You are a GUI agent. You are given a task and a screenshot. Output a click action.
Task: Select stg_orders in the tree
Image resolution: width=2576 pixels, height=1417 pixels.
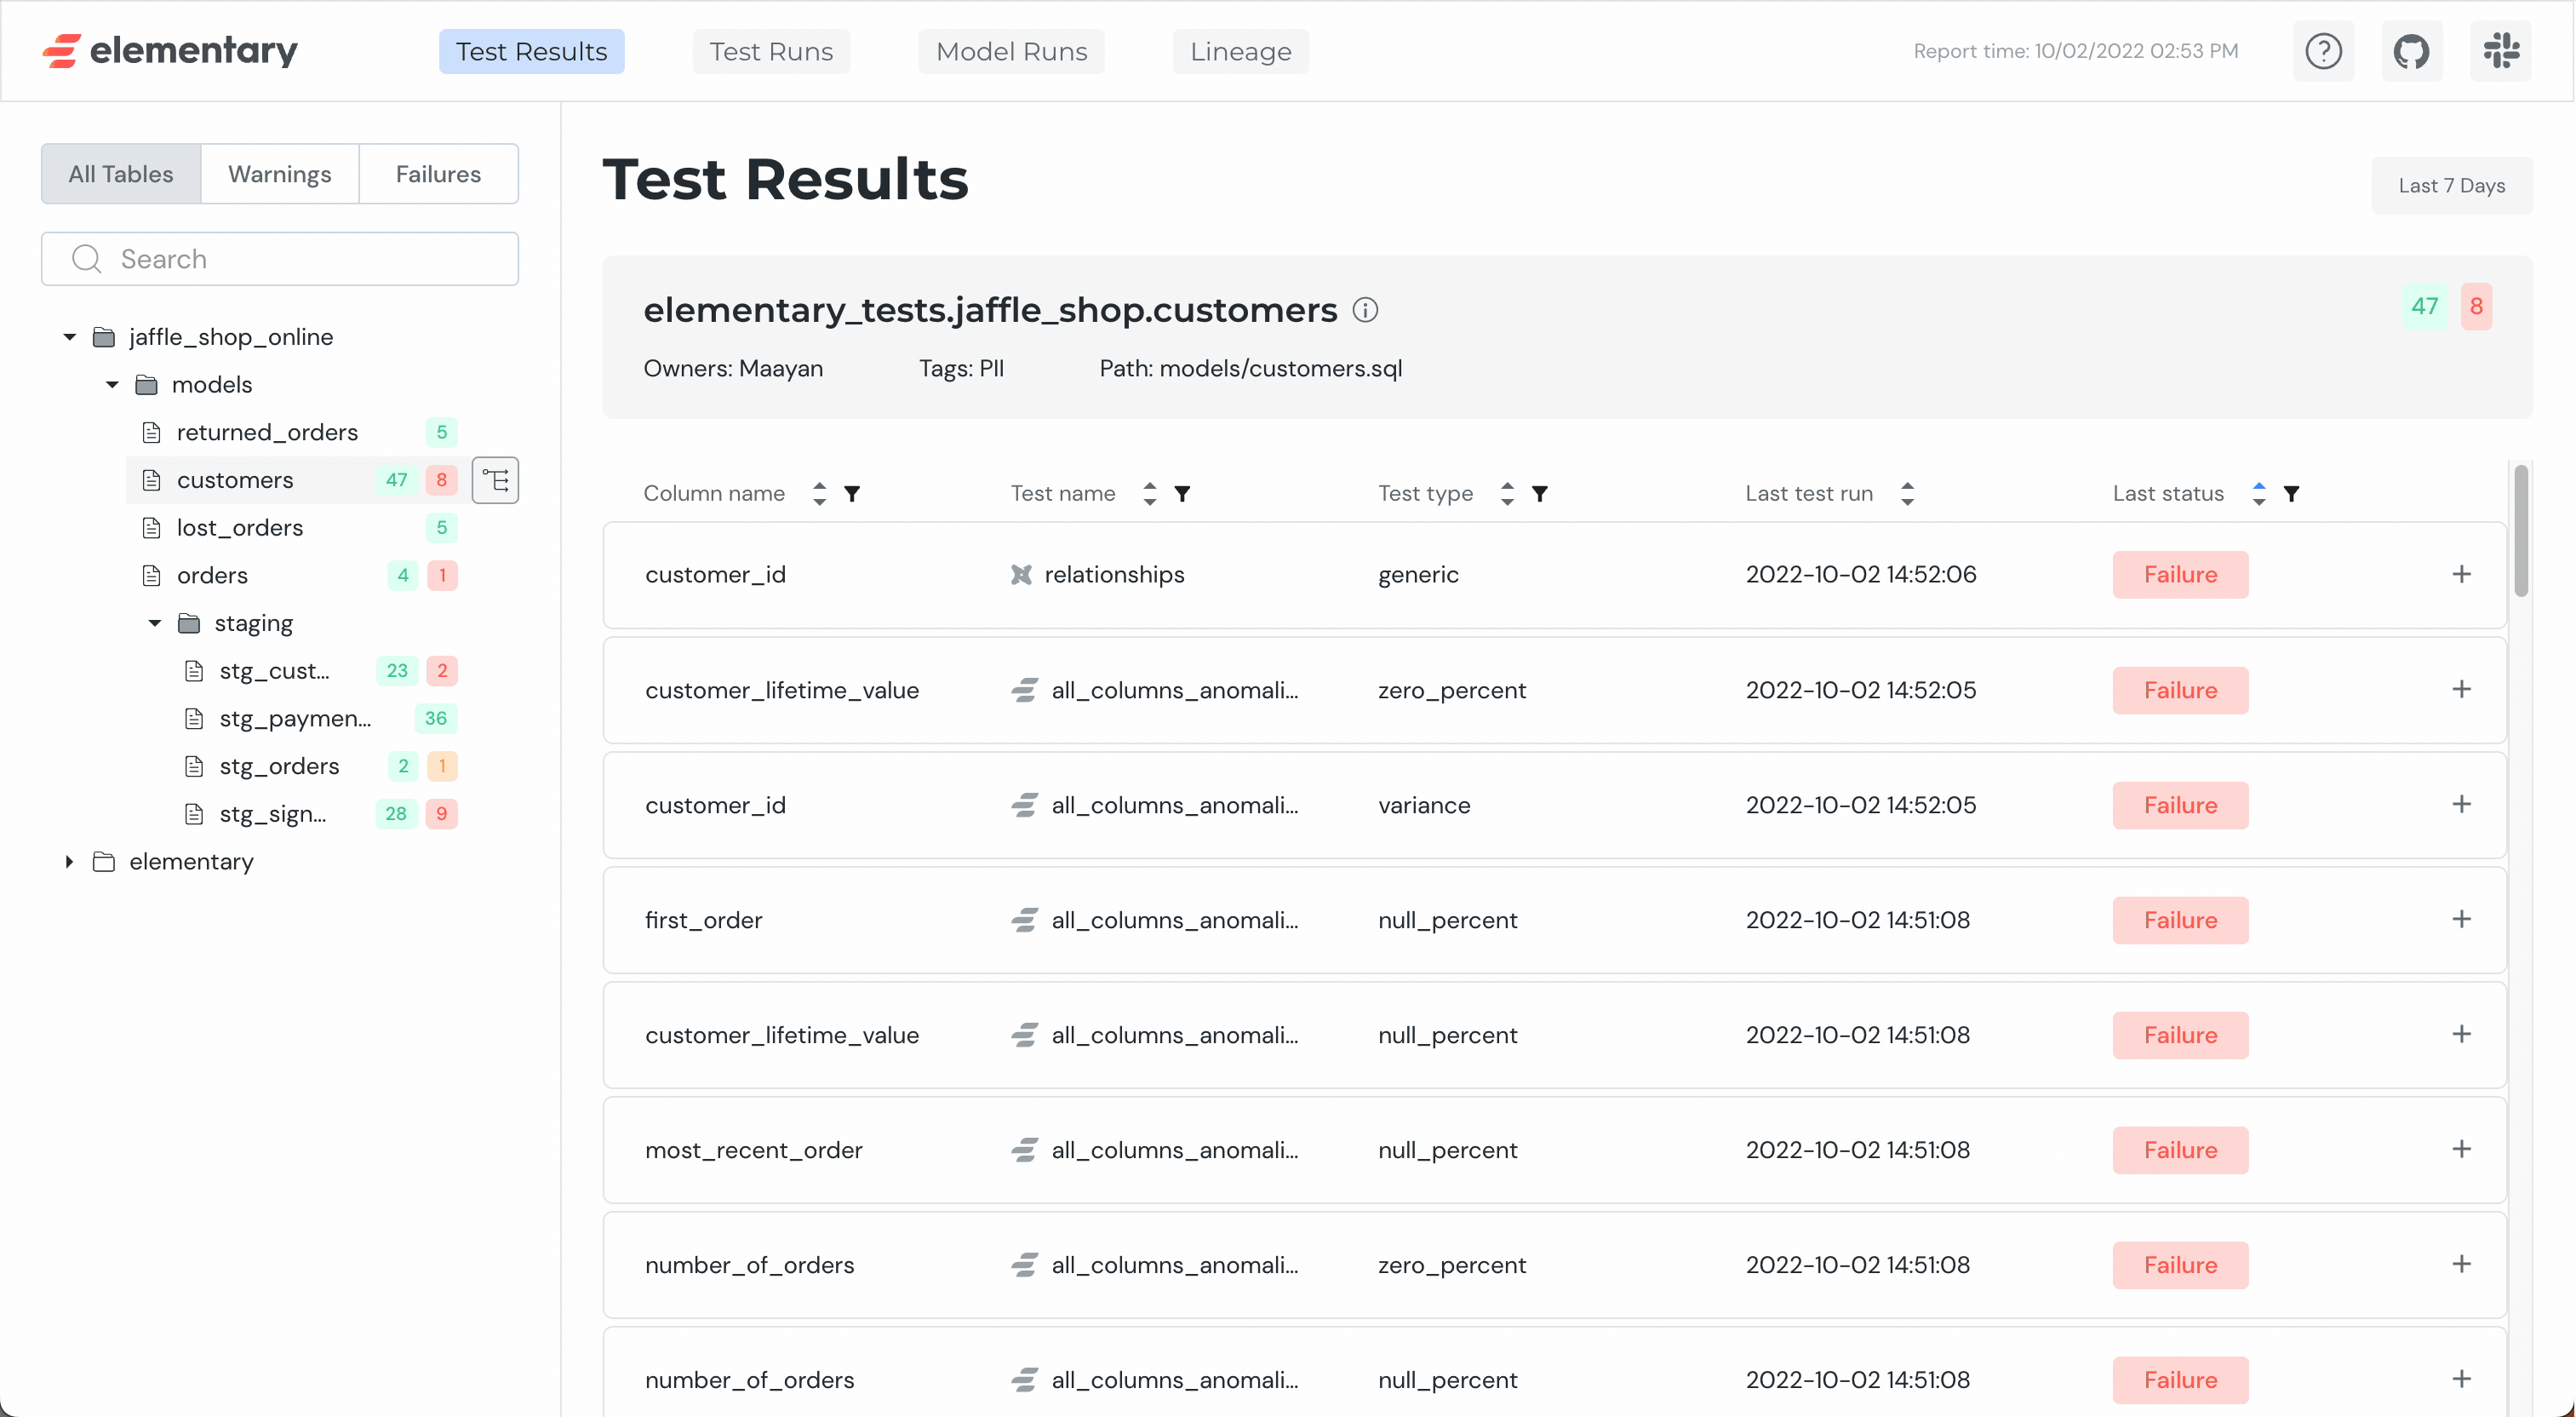click(x=279, y=766)
